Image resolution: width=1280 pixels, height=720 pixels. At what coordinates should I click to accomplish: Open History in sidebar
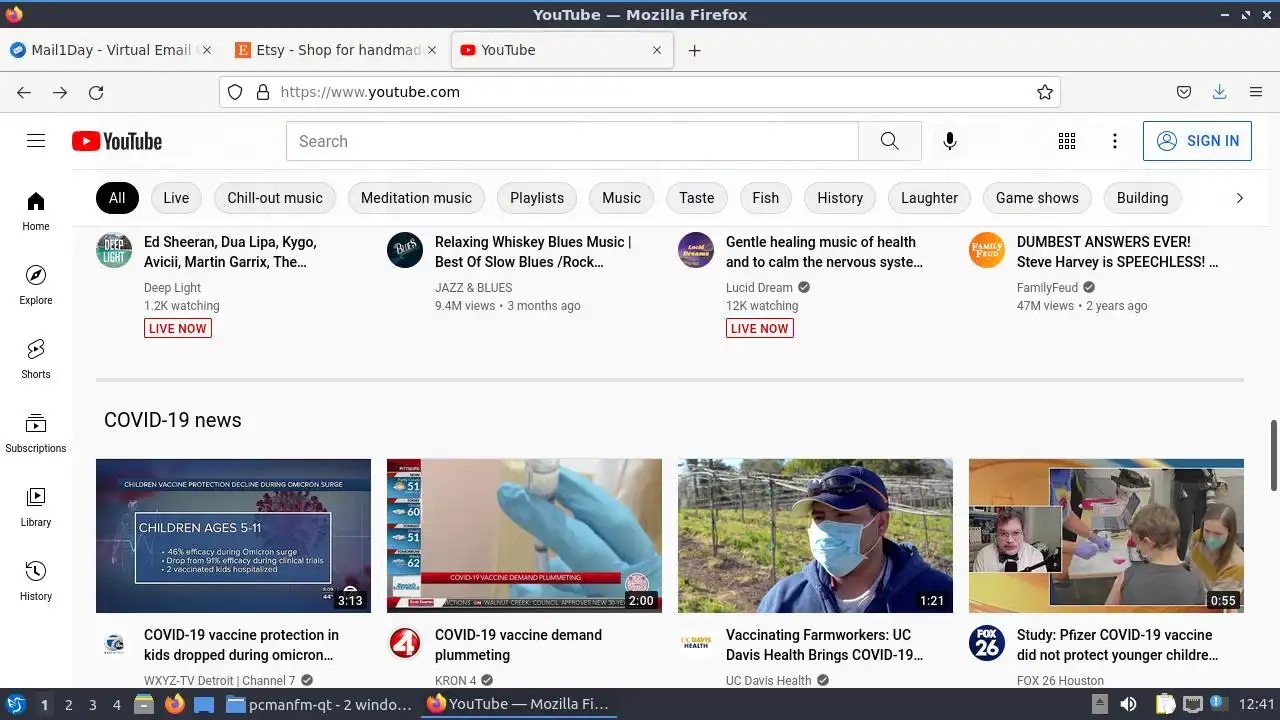click(x=36, y=581)
